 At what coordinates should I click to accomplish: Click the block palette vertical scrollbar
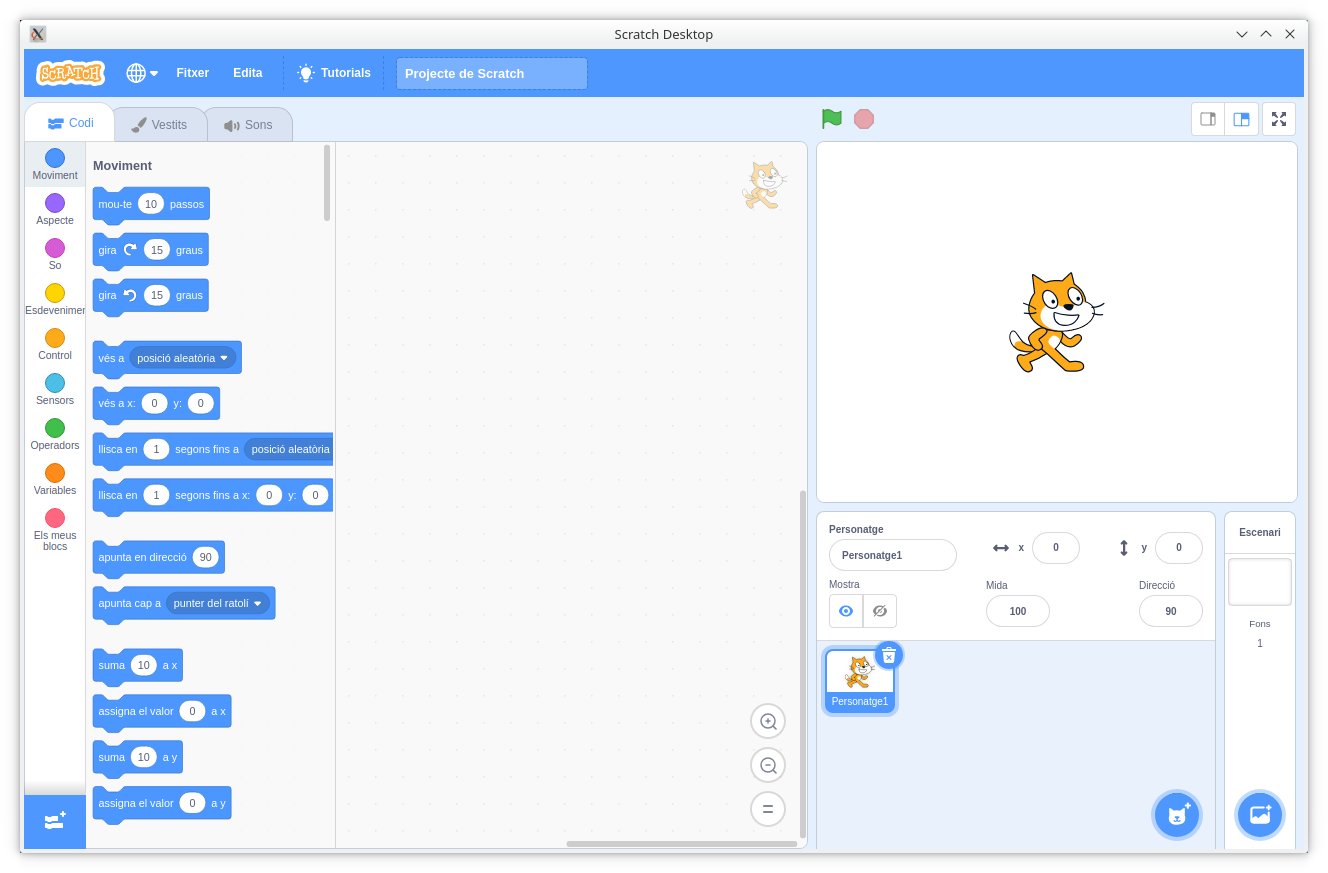[327, 183]
